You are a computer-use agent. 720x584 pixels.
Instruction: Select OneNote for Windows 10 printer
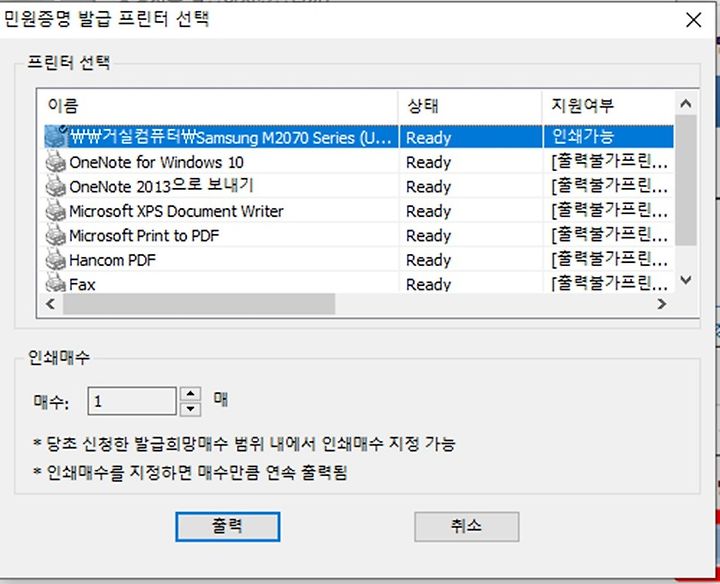click(156, 162)
